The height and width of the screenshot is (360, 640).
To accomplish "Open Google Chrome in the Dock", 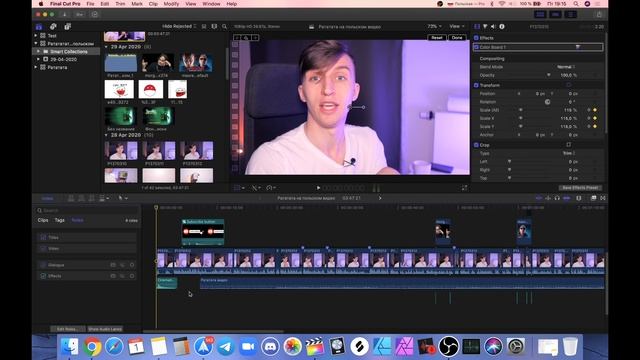I will (92, 347).
